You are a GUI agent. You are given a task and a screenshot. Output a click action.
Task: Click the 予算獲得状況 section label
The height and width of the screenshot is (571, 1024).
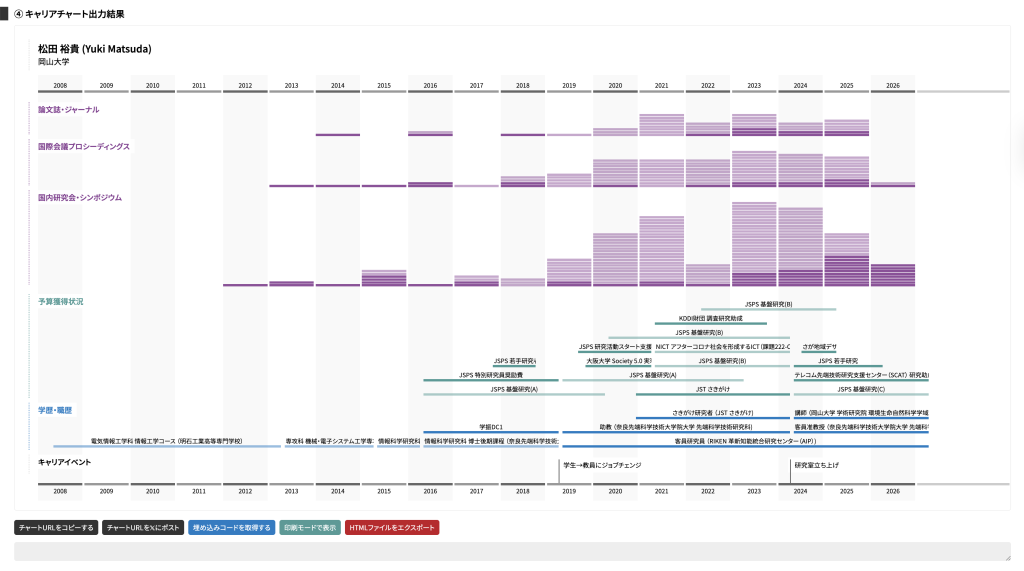coord(61,301)
